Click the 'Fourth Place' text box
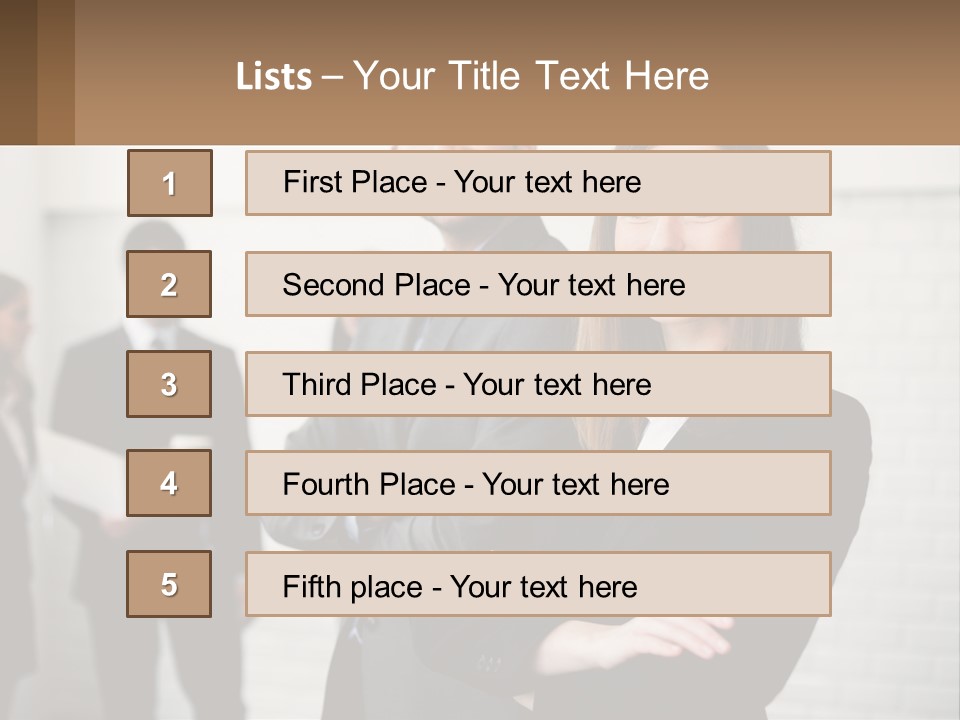 (x=538, y=483)
